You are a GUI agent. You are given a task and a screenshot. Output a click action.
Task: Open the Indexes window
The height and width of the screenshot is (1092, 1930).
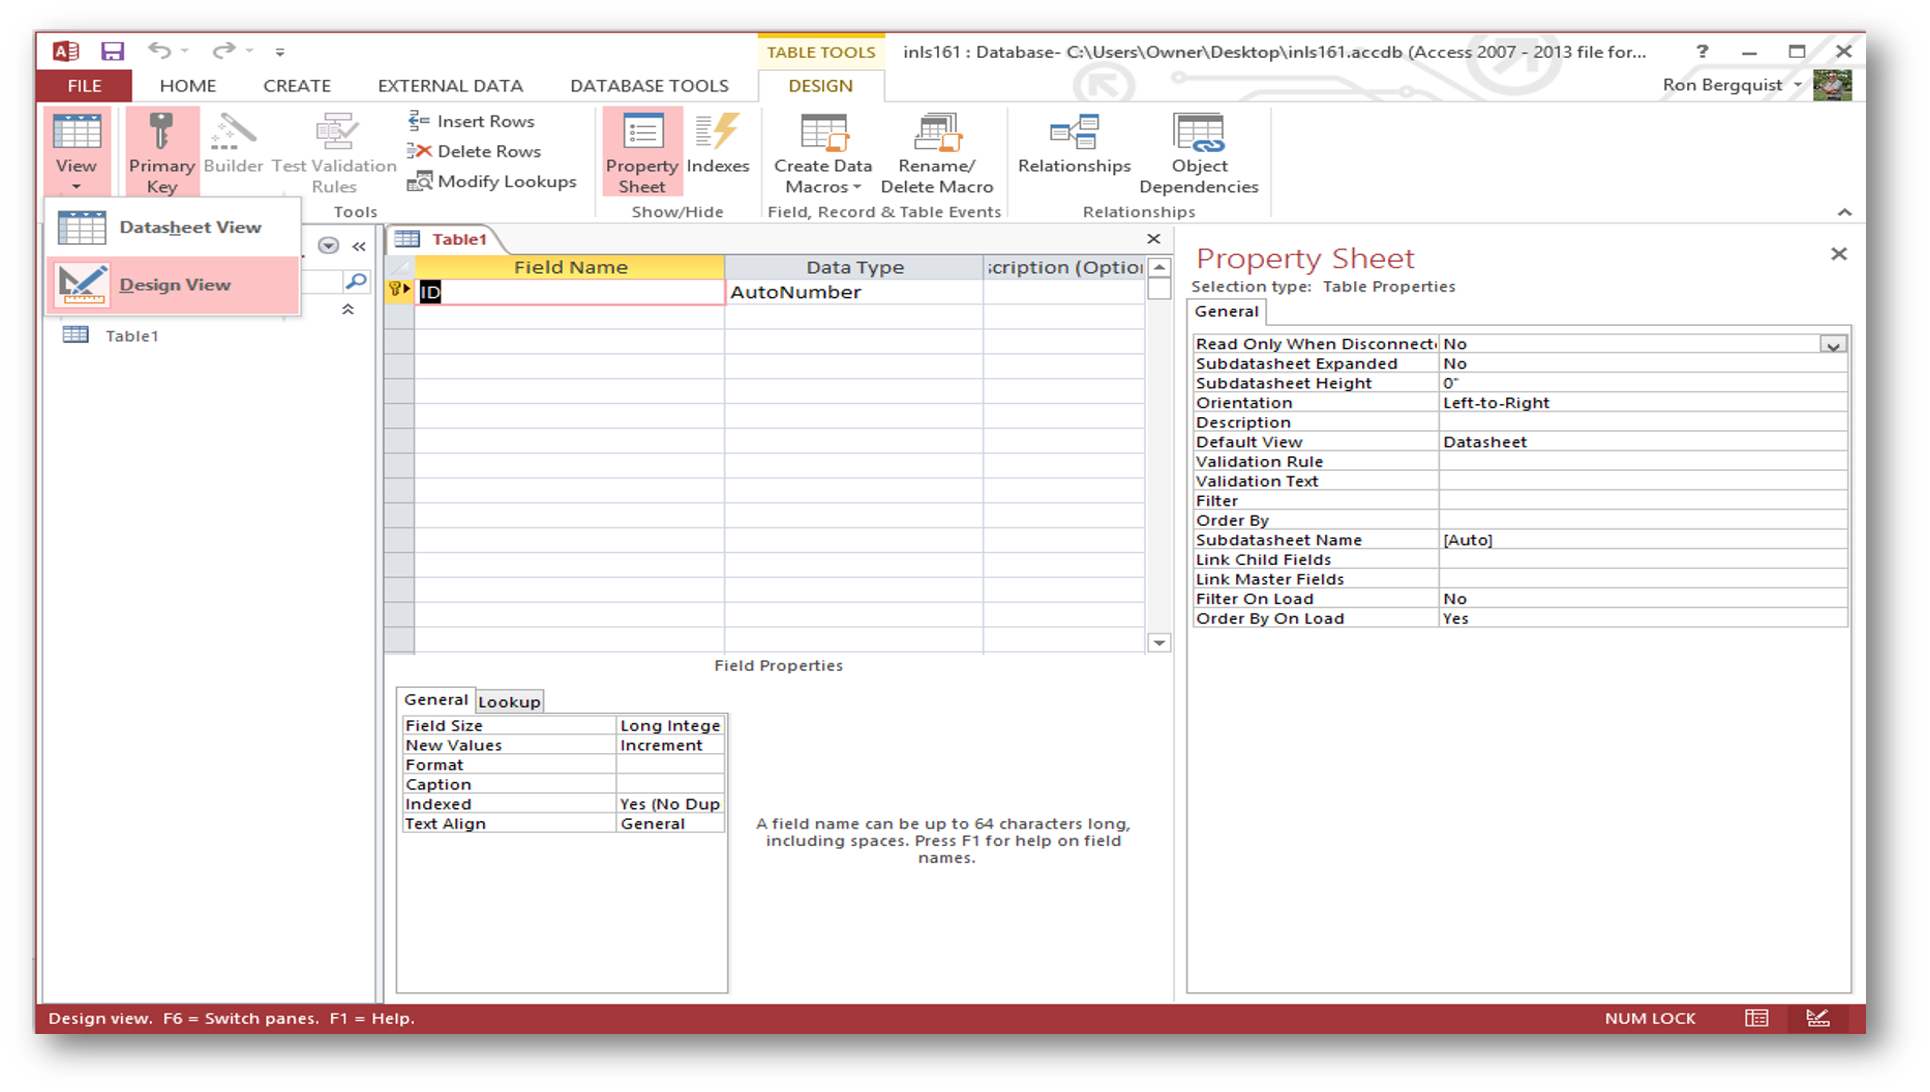click(717, 145)
